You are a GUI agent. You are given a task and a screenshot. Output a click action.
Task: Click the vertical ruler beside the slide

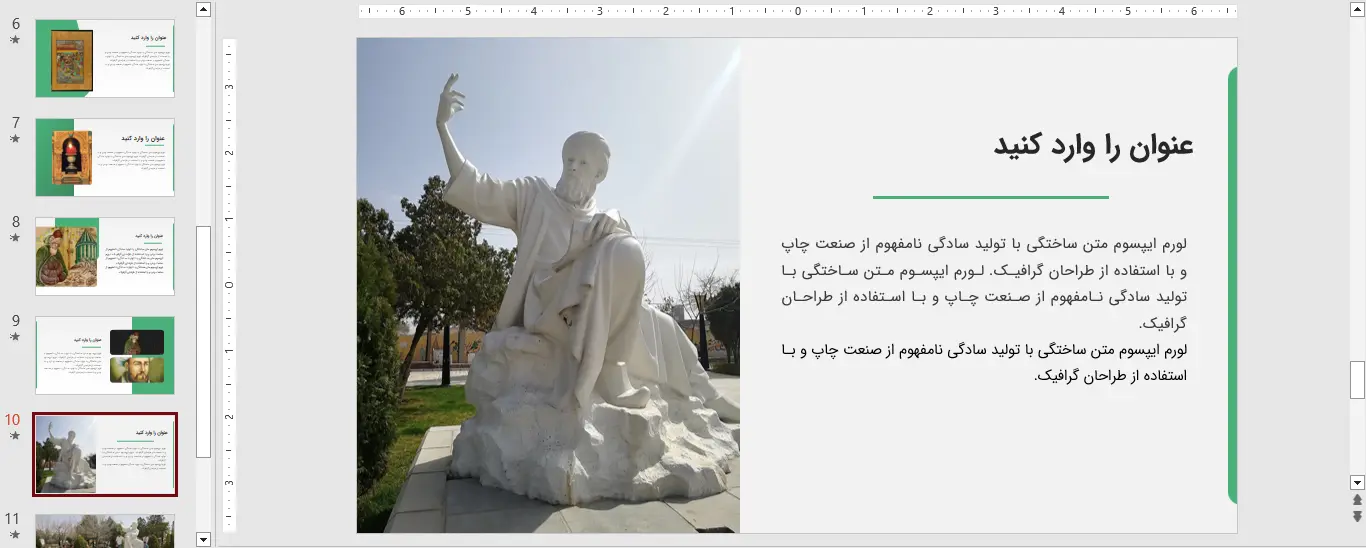229,285
